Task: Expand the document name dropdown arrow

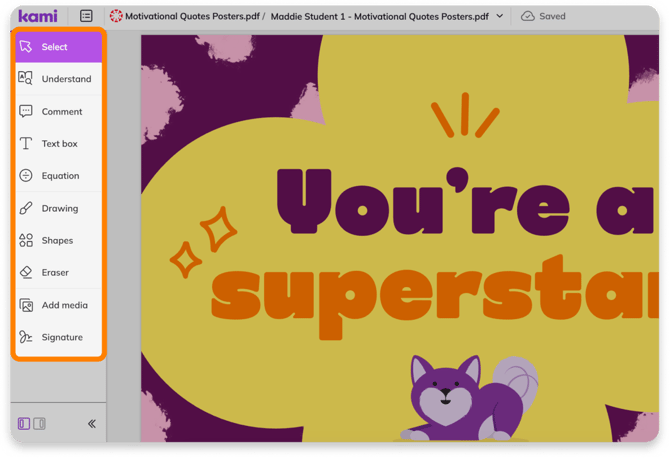Action: coord(500,16)
